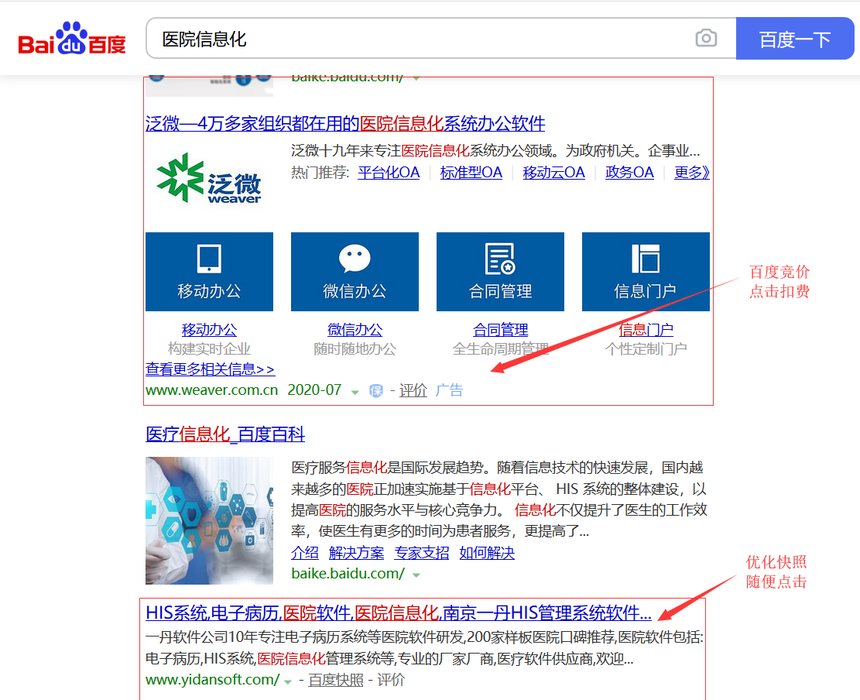Screen dimensions: 860x700
Task: Click the 平台化OA recommended link
Action: (x=389, y=172)
